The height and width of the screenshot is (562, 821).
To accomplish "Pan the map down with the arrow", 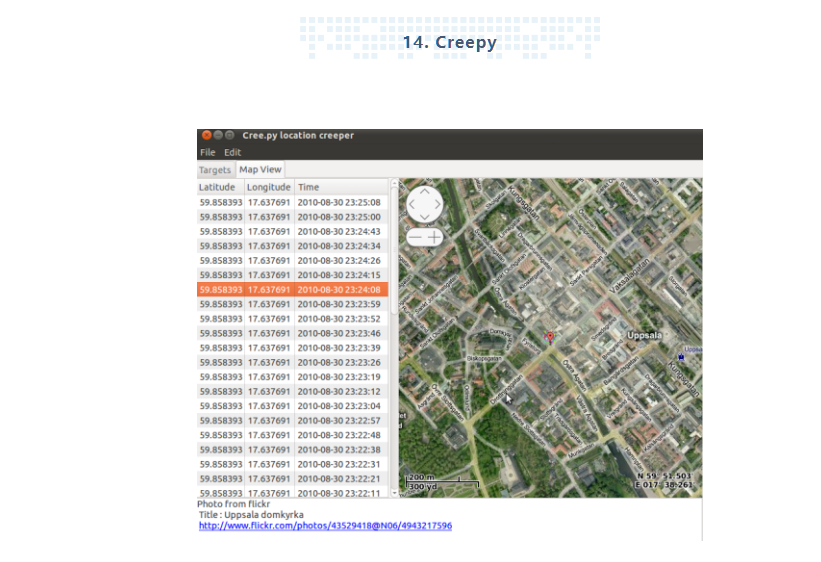I will click(x=425, y=216).
